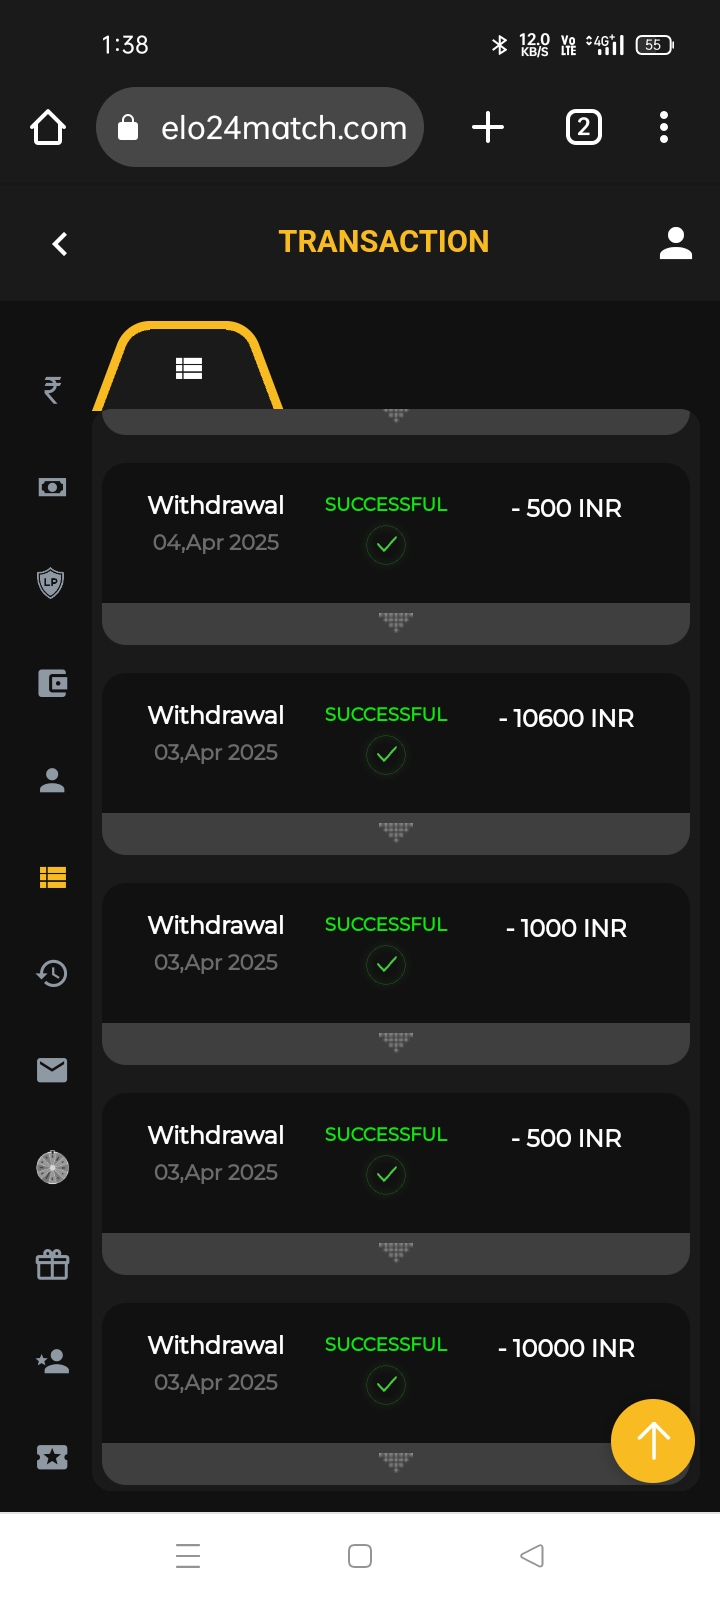Screen dimensions: 720x1600
Task: Open the gift box rewards icon
Action: pos(52,1265)
